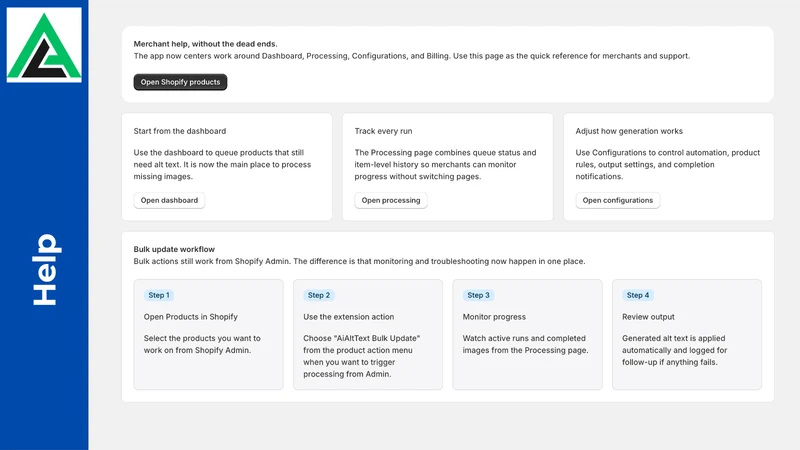
Task: Click 'Adjust how generation works' card title
Action: pos(629,131)
